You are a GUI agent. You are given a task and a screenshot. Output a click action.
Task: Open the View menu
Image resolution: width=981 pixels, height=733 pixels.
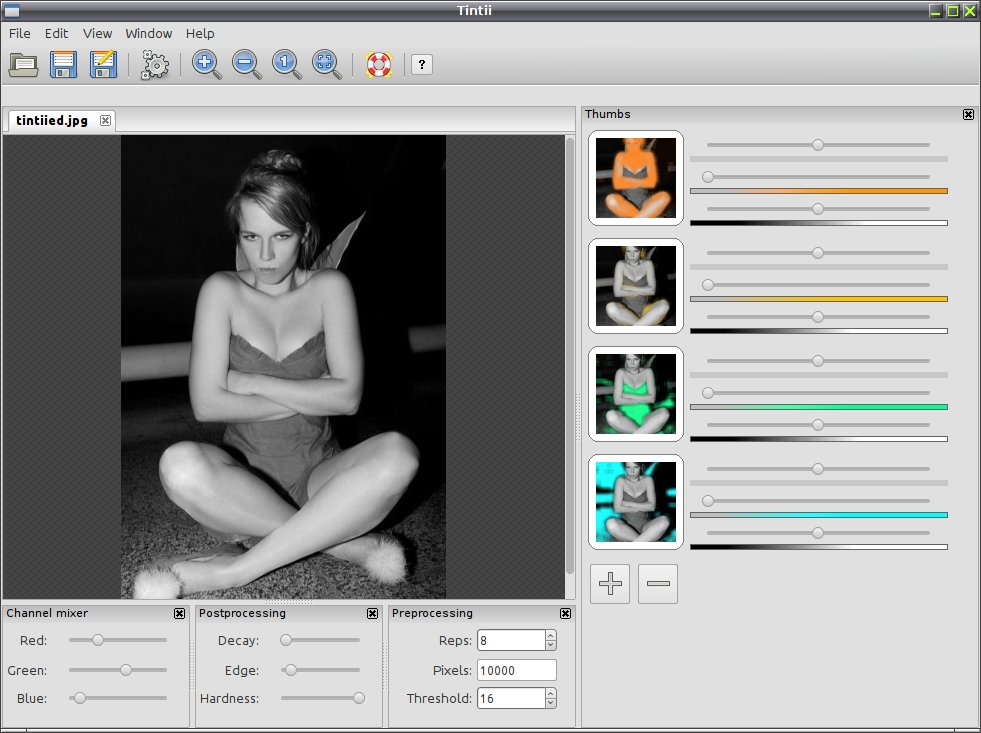(98, 34)
